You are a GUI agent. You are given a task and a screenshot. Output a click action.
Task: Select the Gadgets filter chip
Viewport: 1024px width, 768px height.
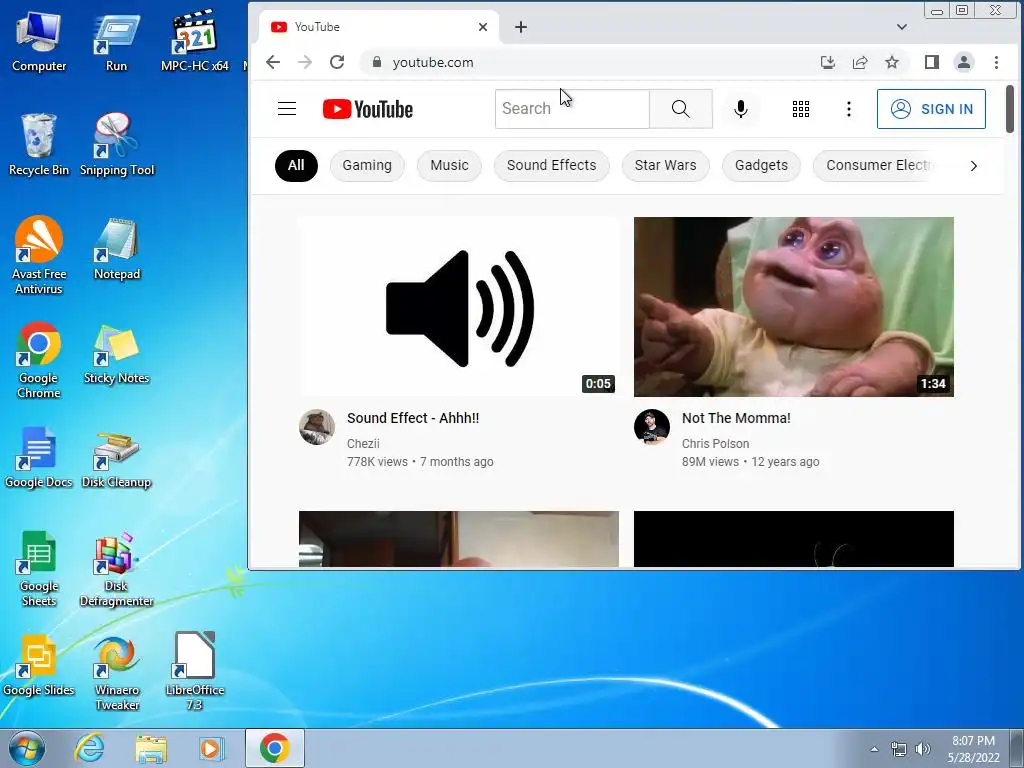click(x=761, y=165)
